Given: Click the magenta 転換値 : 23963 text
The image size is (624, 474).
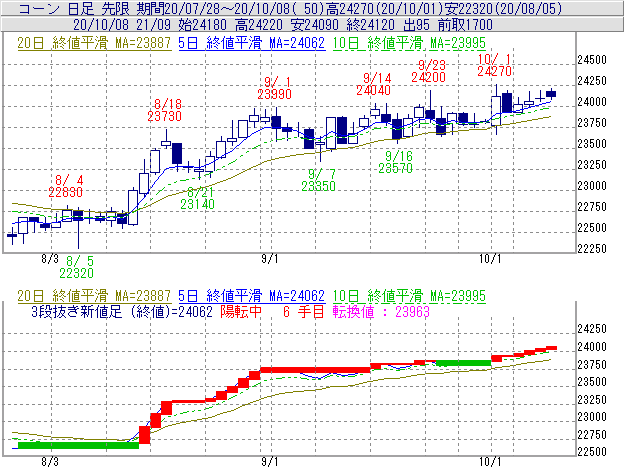Looking at the screenshot, I should click(x=381, y=312).
